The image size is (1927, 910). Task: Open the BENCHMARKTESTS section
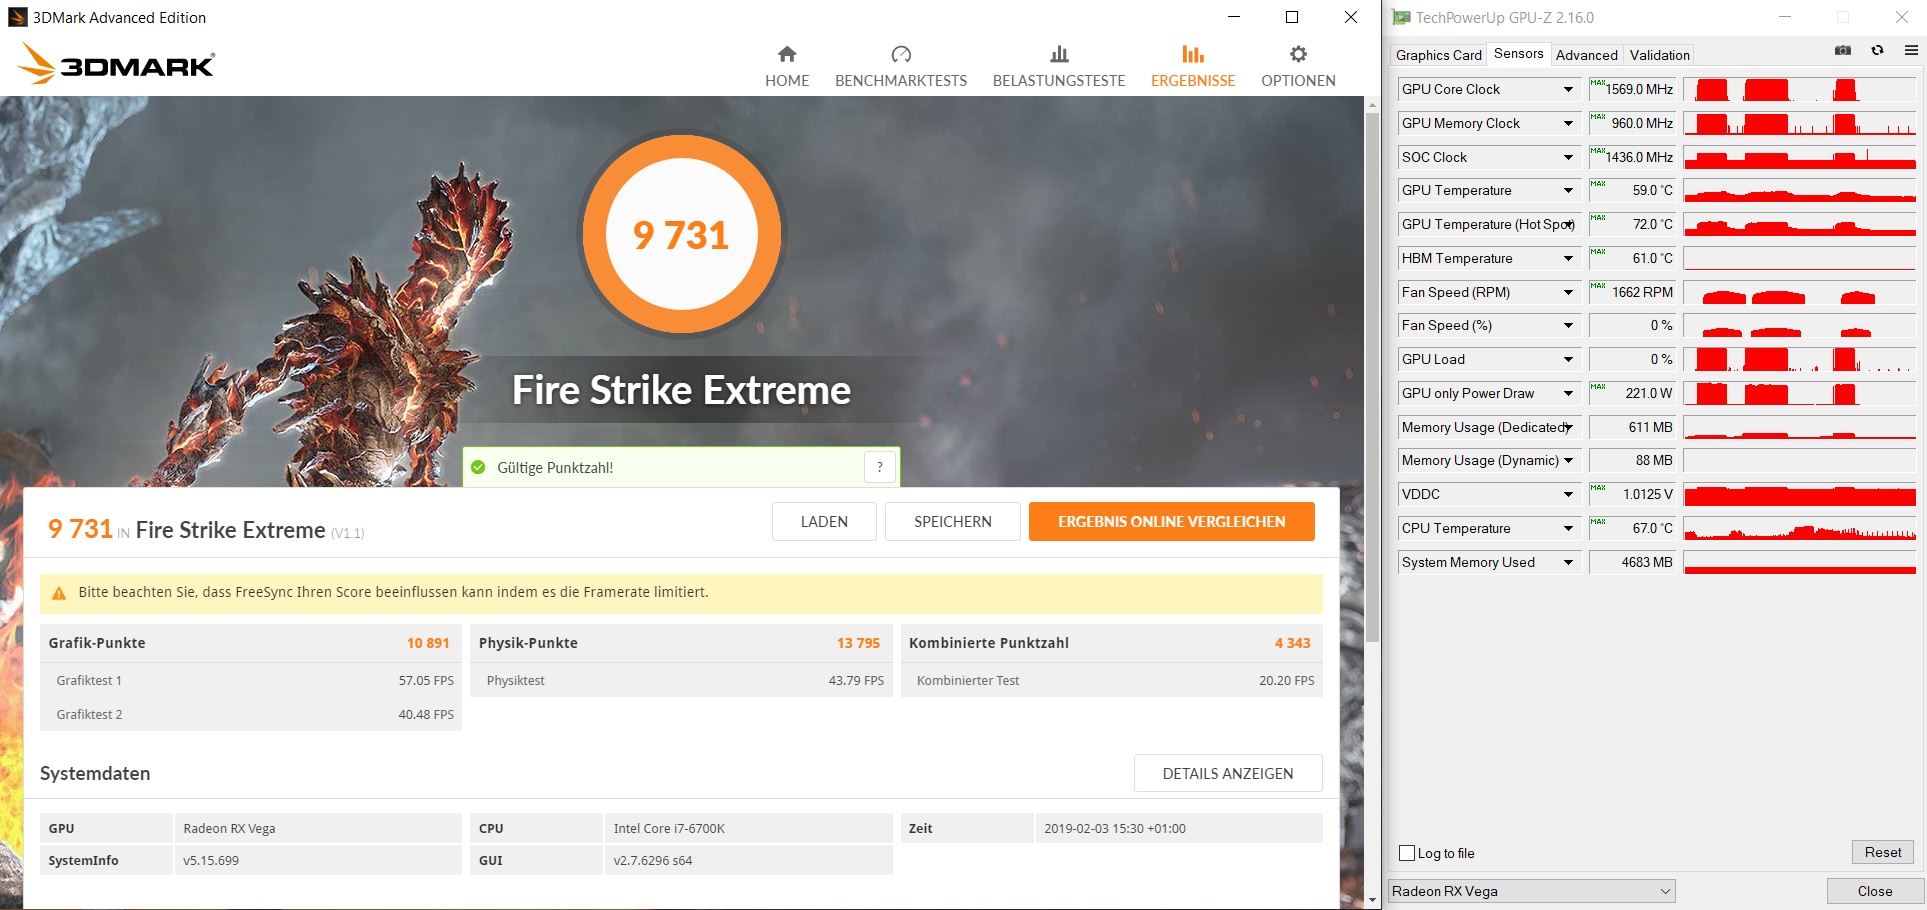click(x=901, y=67)
